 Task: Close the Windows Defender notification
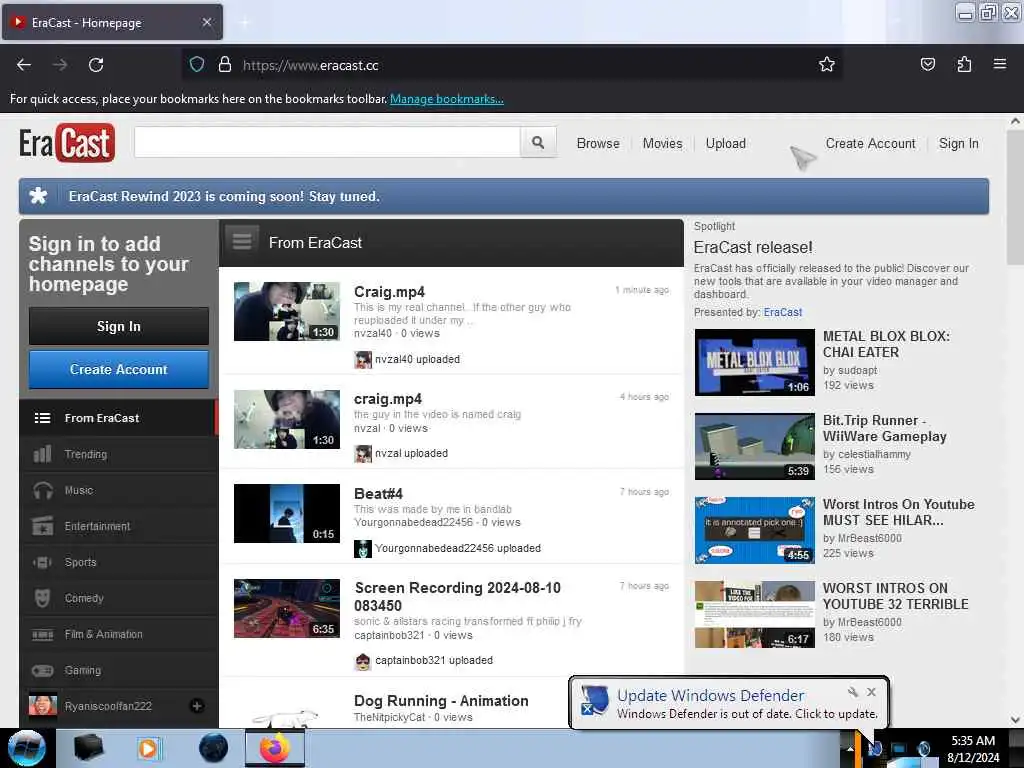[x=871, y=692]
